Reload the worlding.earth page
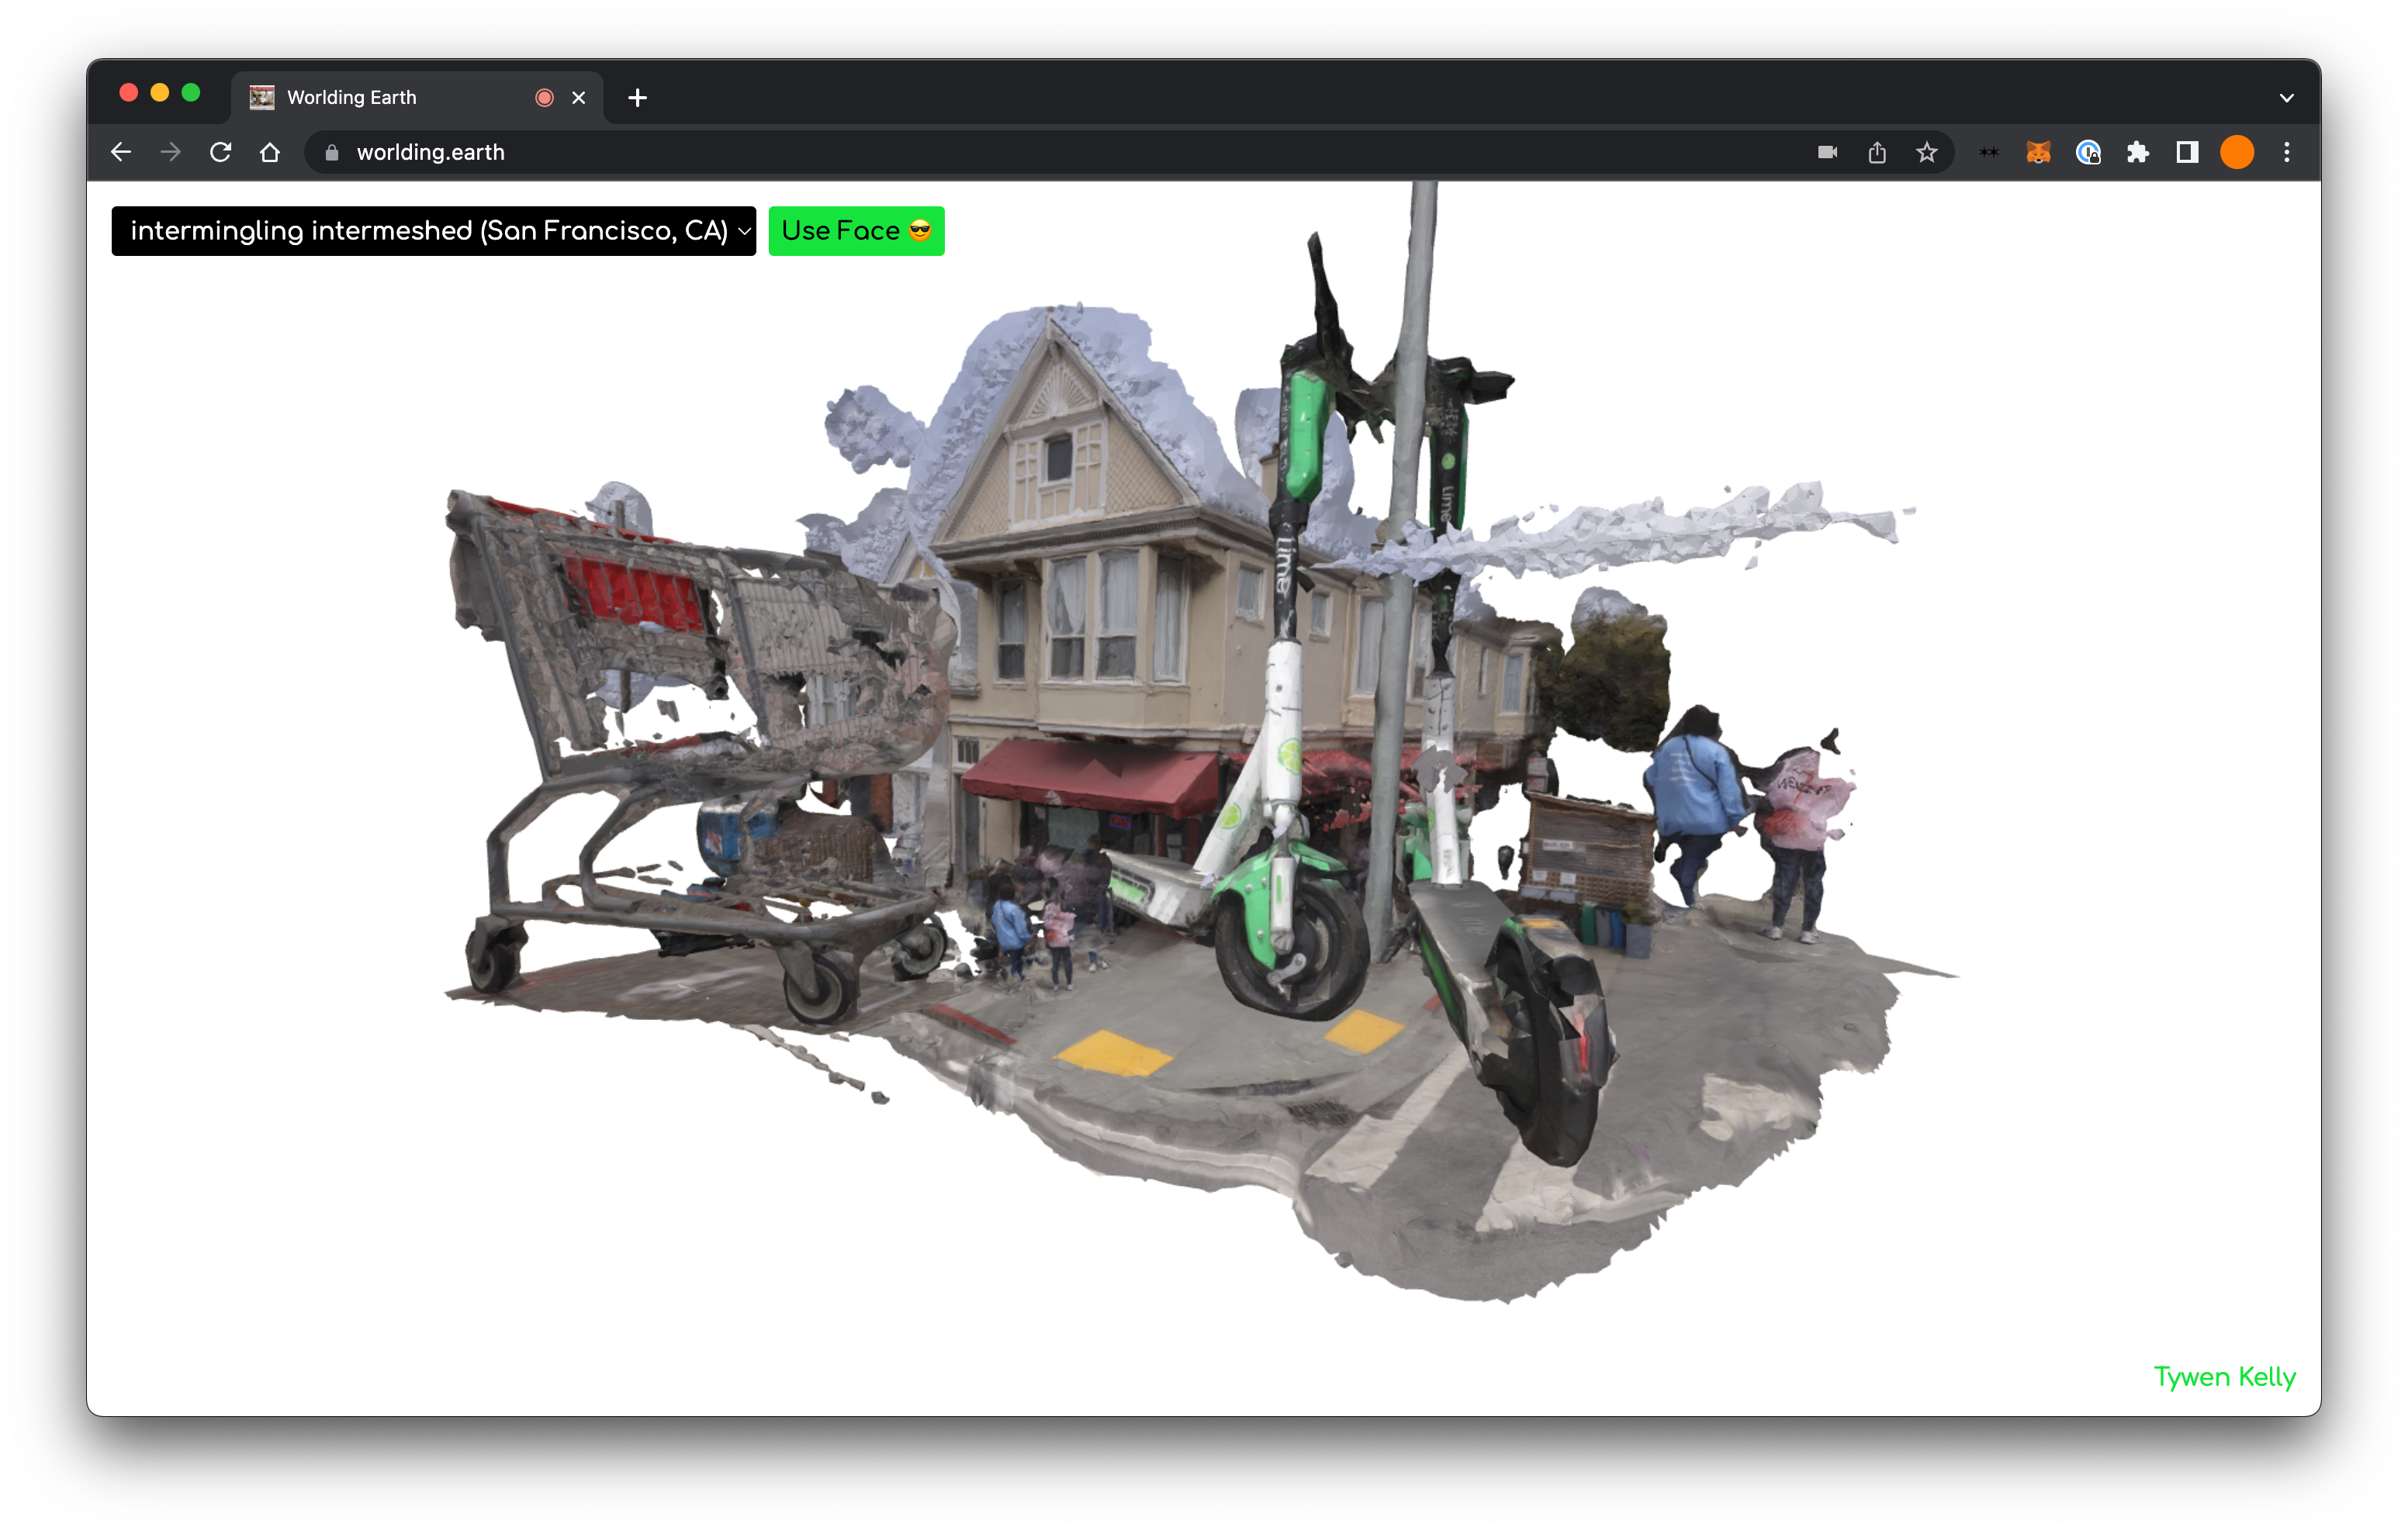 (221, 152)
